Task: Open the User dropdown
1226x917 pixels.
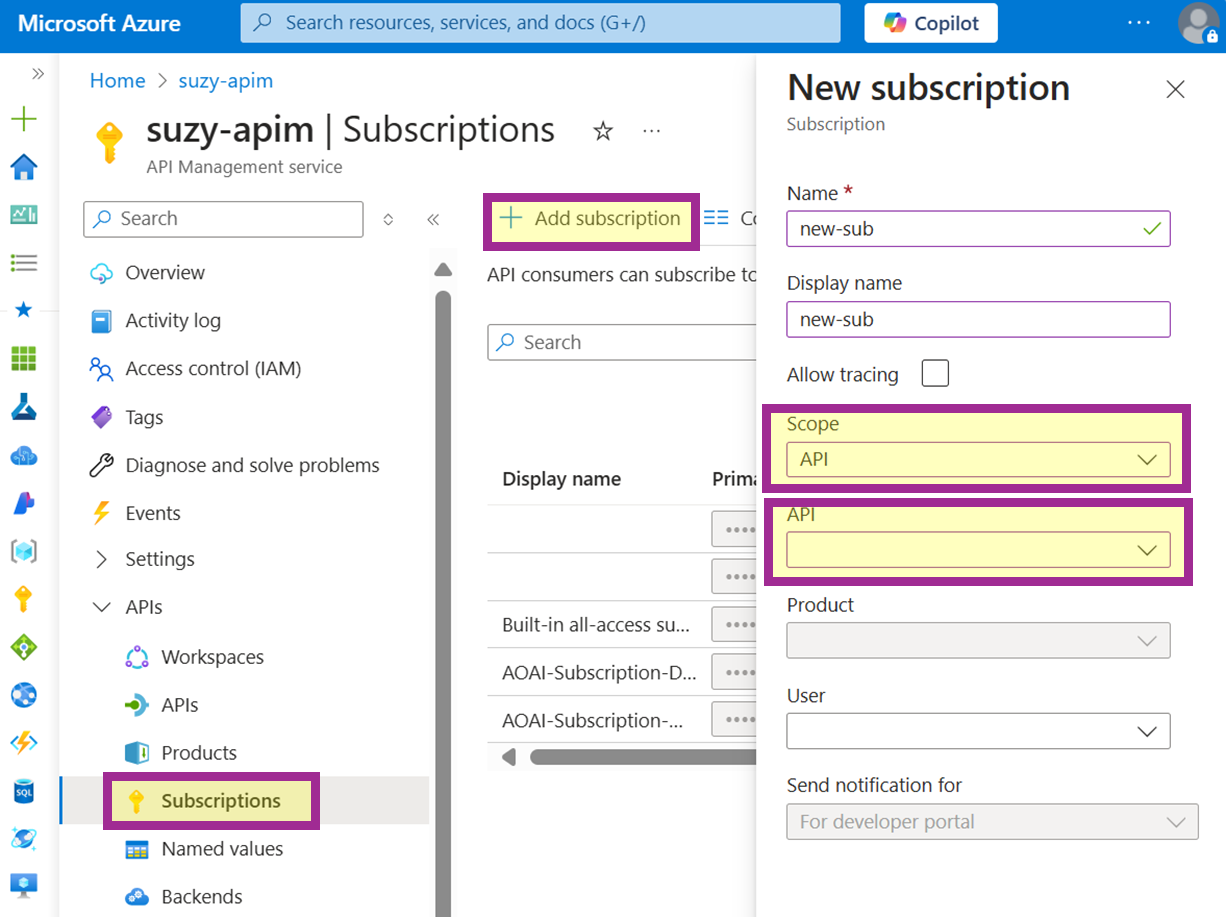Action: pyautogui.click(x=977, y=731)
